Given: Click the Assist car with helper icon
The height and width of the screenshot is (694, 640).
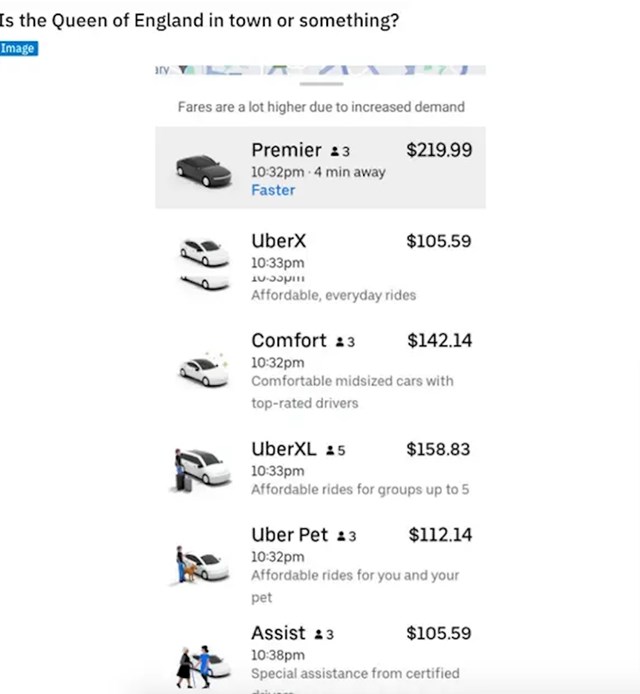Looking at the screenshot, I should click(x=203, y=666).
